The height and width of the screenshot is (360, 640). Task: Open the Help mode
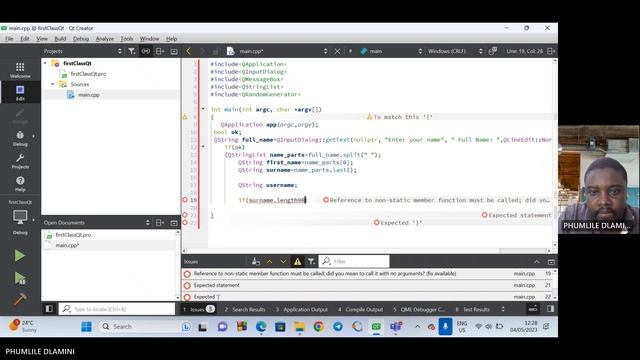(20, 184)
